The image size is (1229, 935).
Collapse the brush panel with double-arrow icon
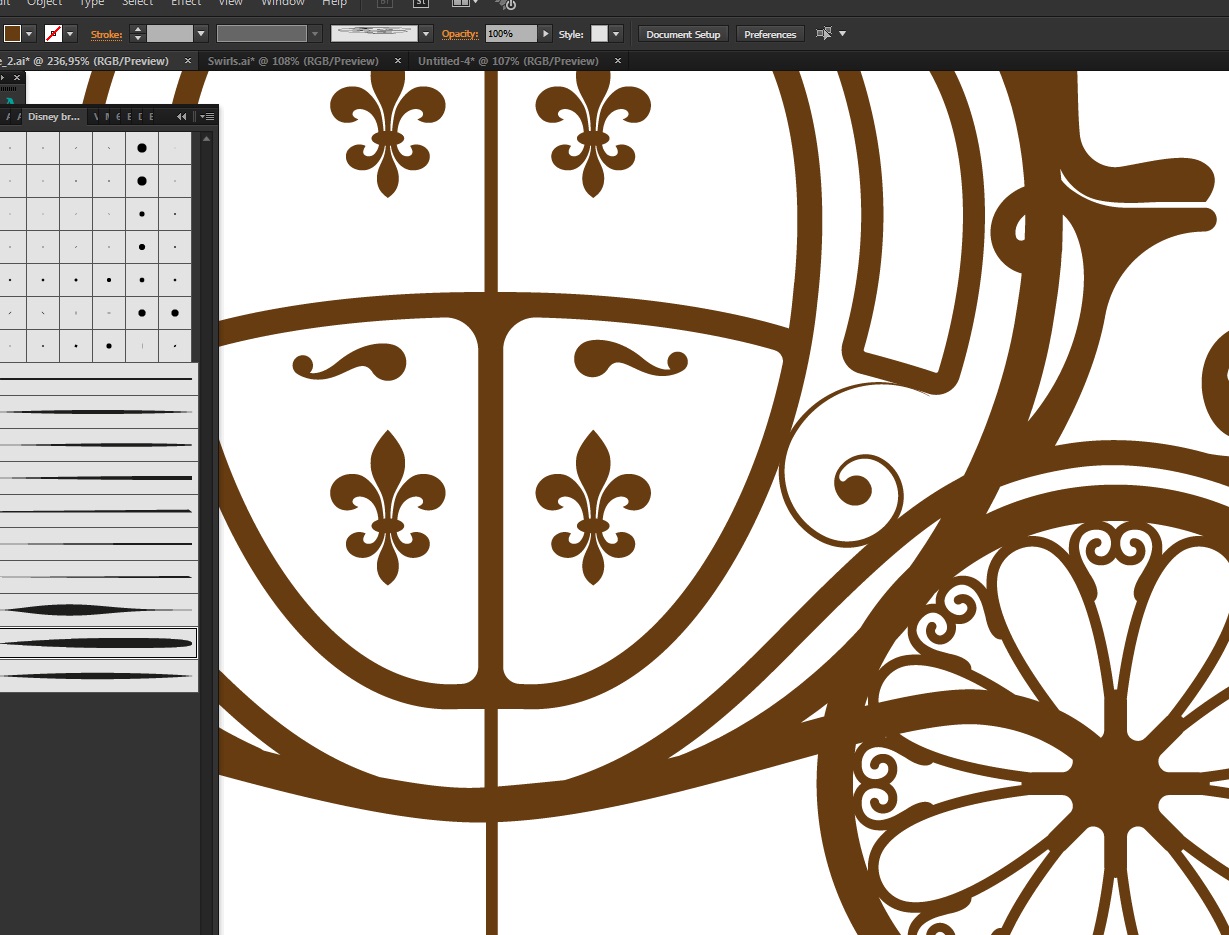182,117
